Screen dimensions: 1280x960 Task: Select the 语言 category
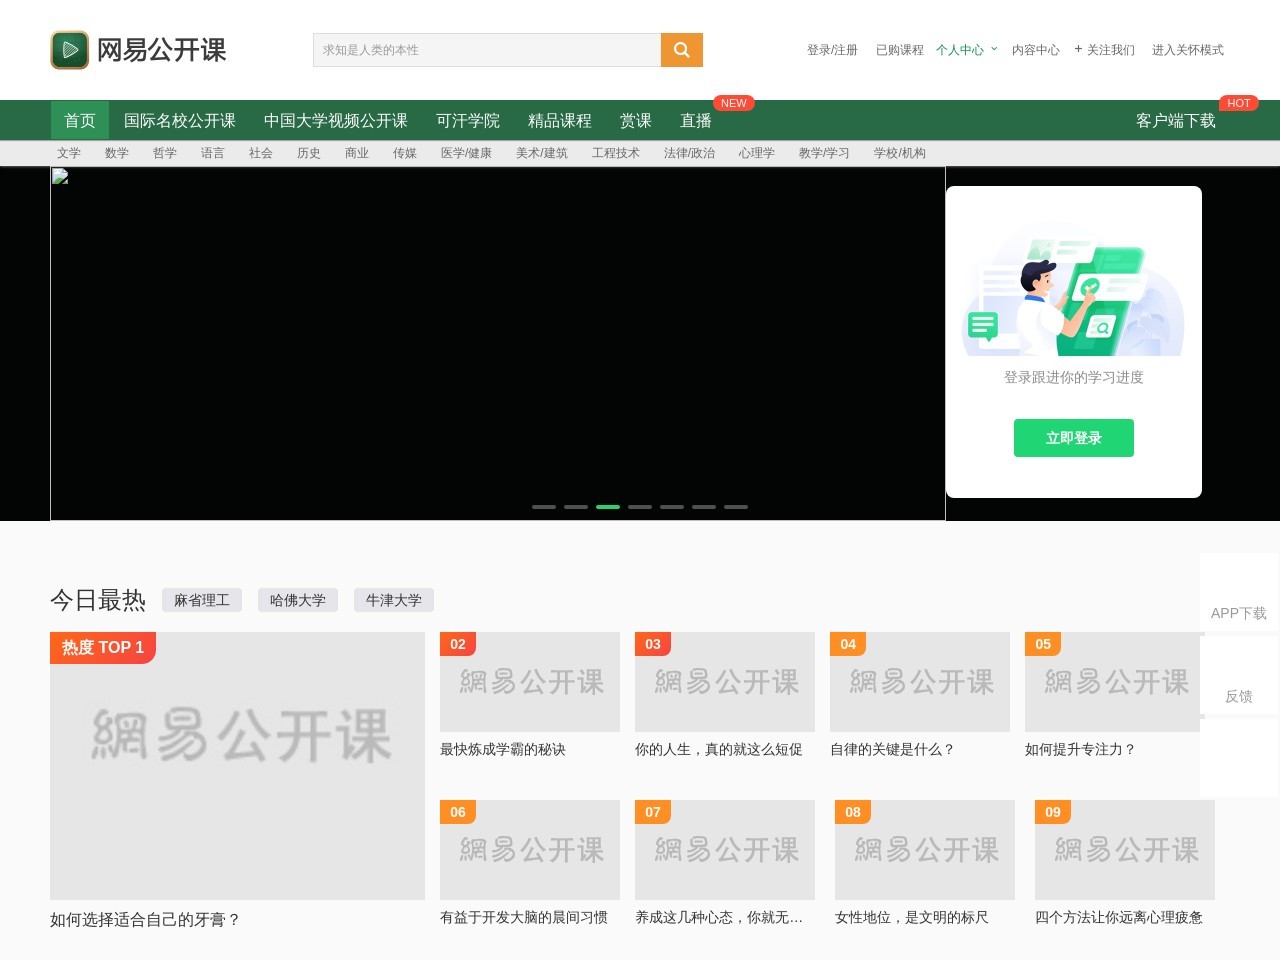pos(213,153)
